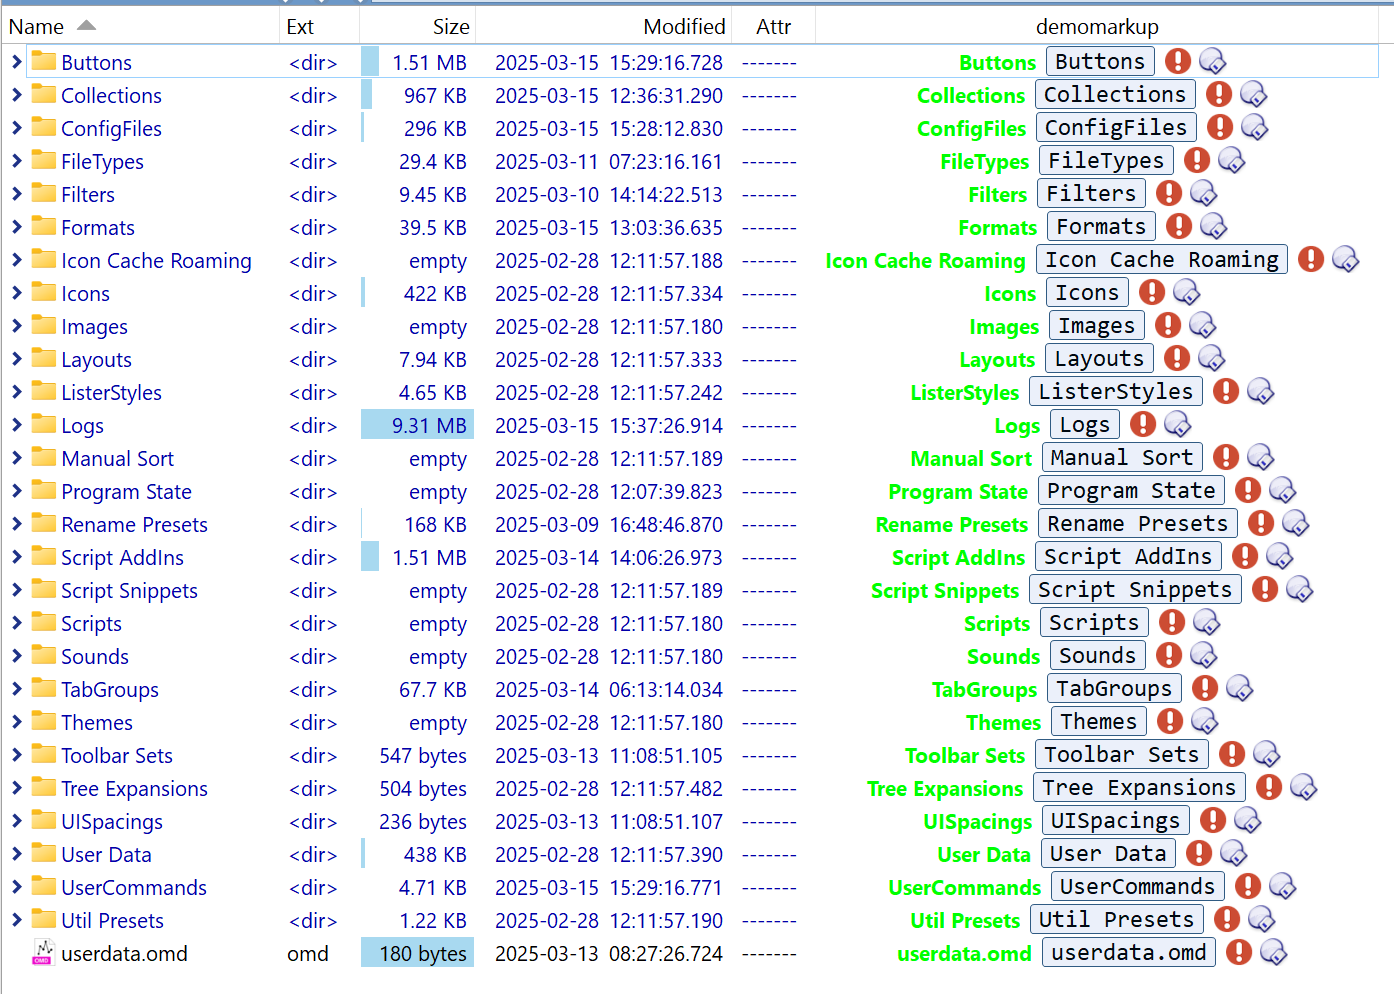Click the Themes folder icon
The height and width of the screenshot is (994, 1394).
(43, 721)
